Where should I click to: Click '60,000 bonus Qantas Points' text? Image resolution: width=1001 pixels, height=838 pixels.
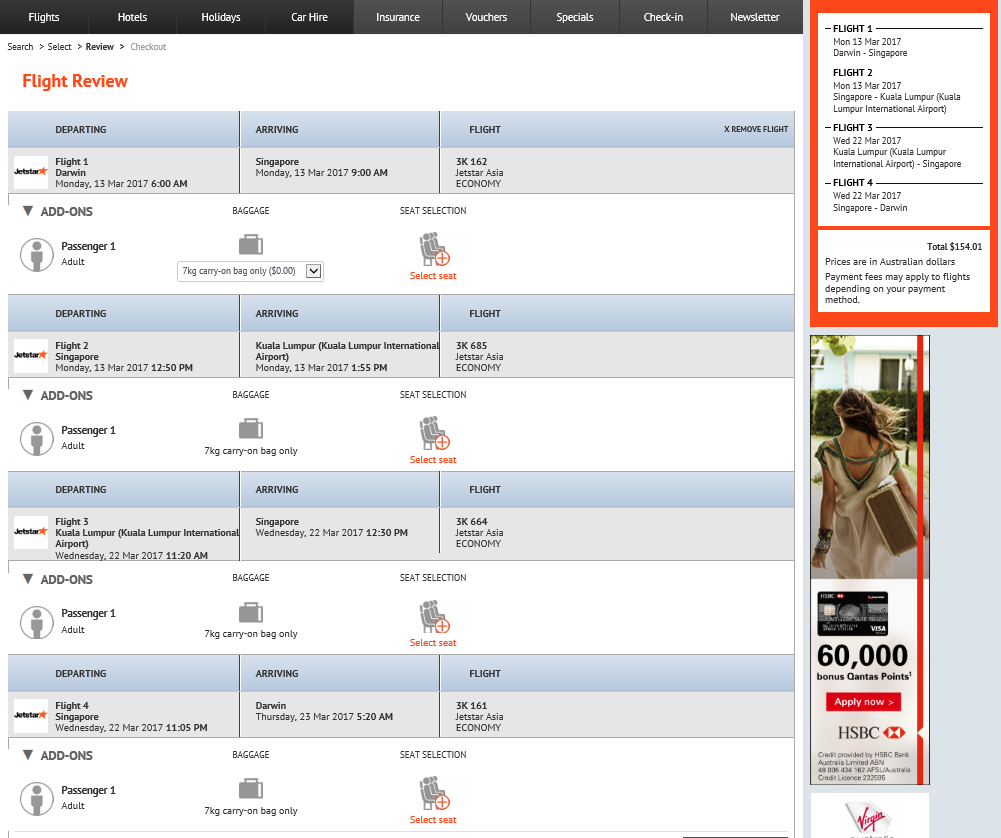pos(863,663)
